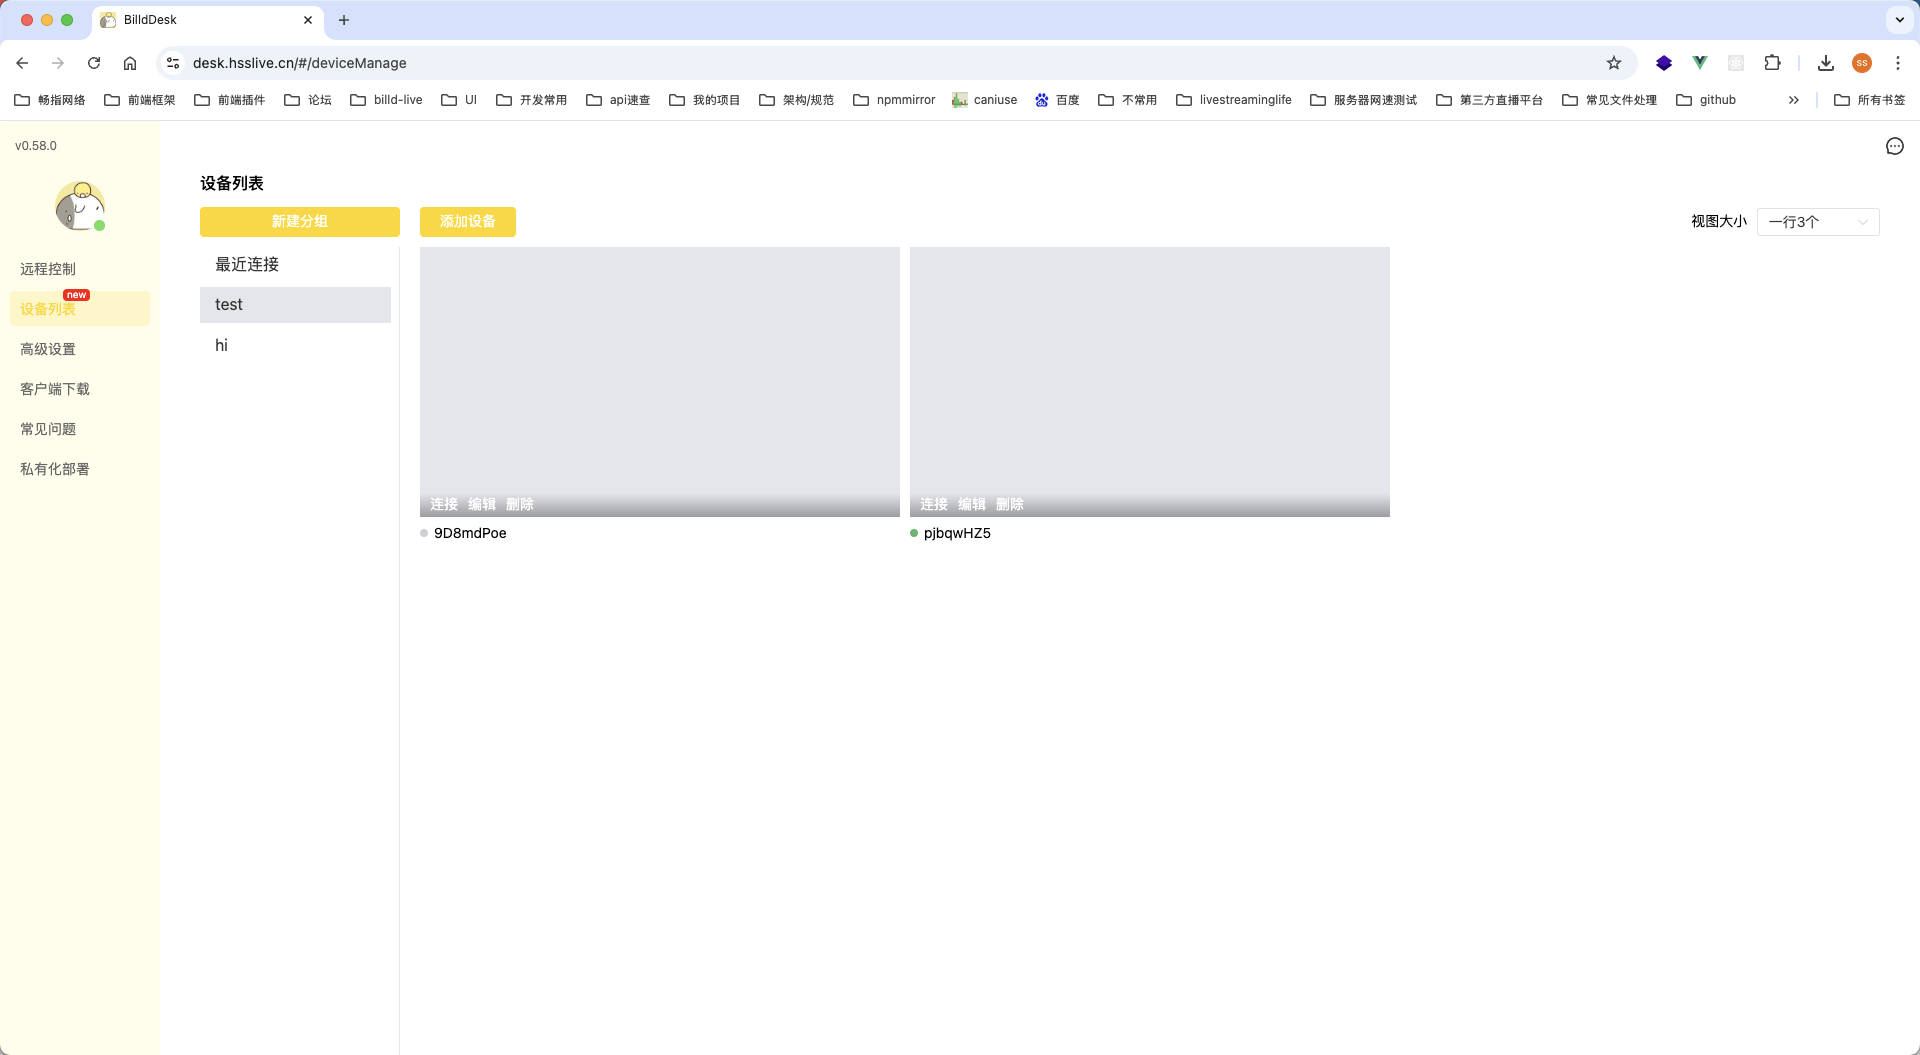
Task: Select the 9D8mdPoe device preview thumbnail
Action: (x=660, y=382)
